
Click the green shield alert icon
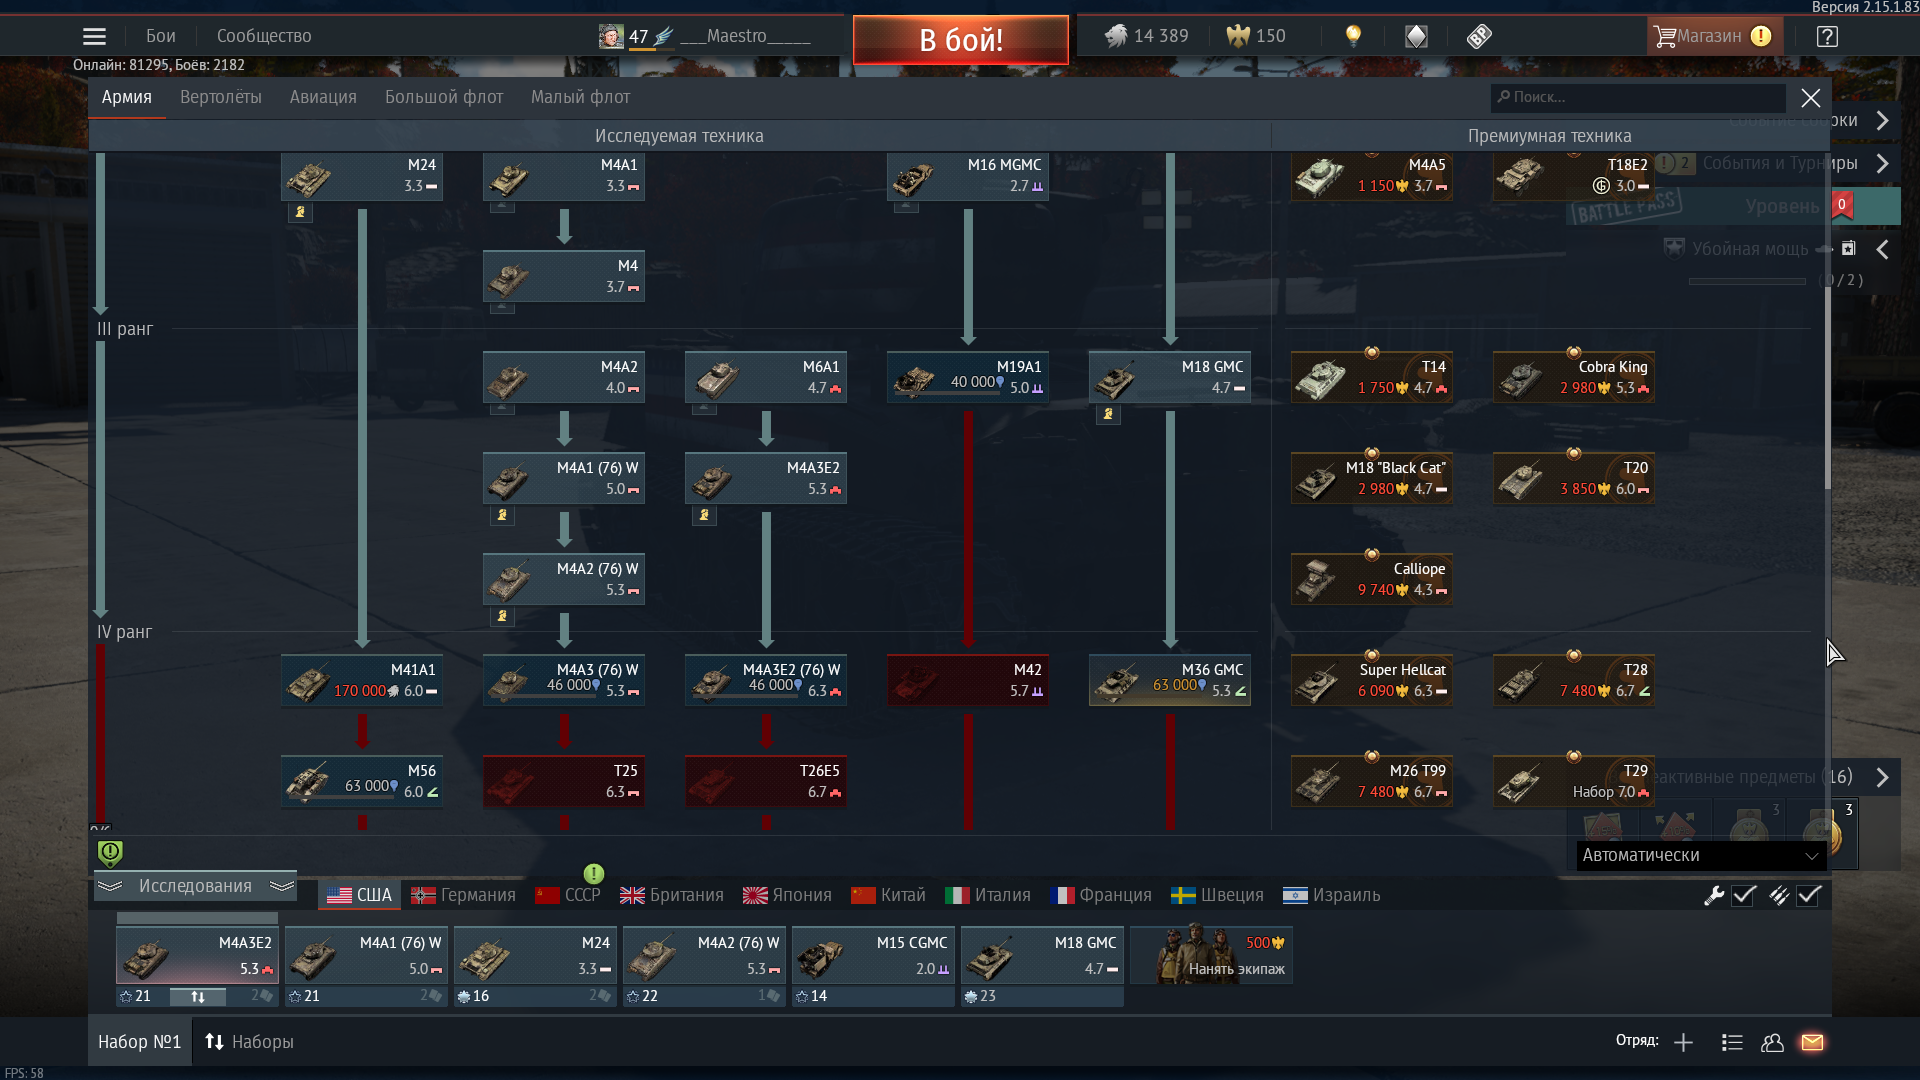[x=110, y=853]
